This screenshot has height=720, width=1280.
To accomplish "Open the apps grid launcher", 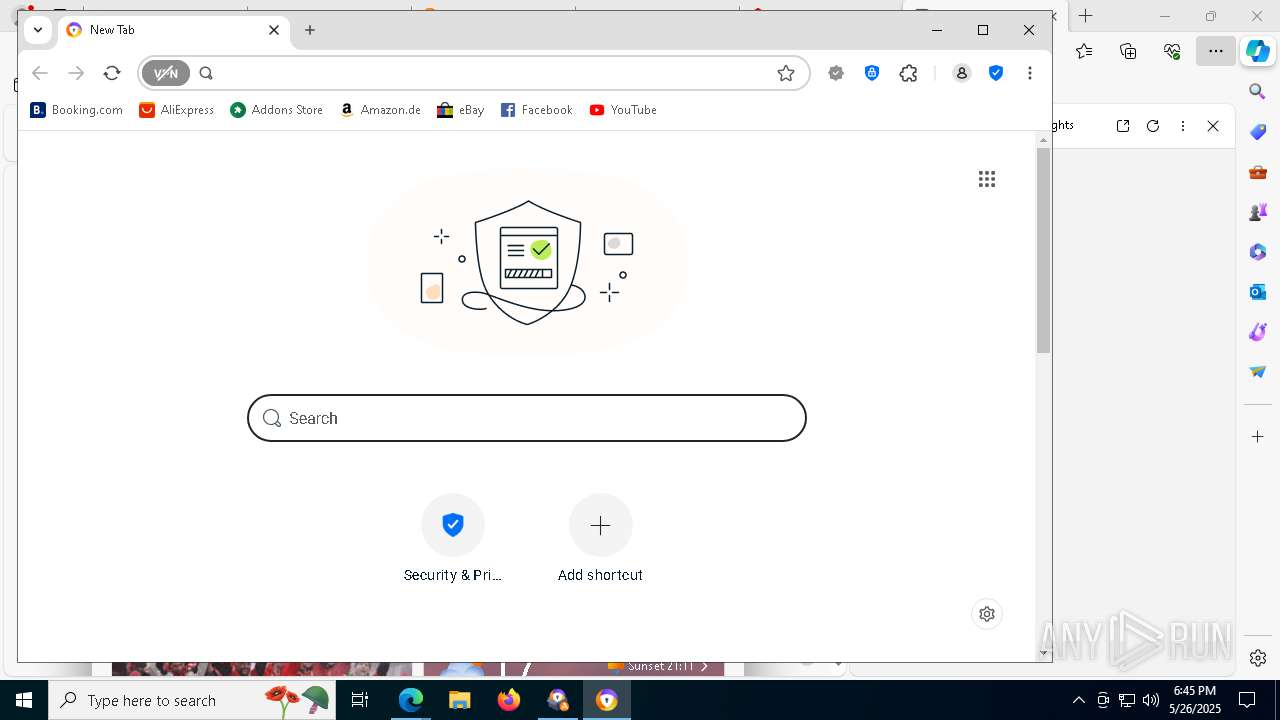I will point(987,179).
